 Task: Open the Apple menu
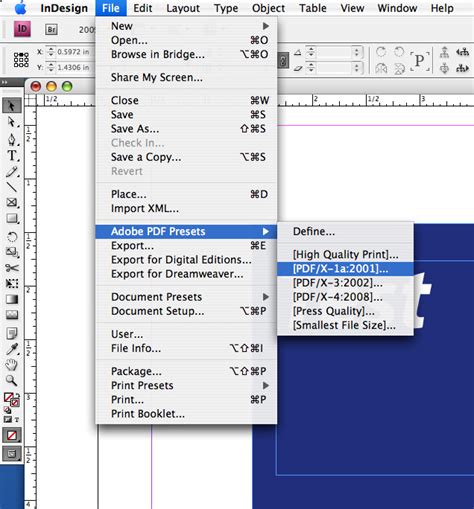click(x=21, y=8)
